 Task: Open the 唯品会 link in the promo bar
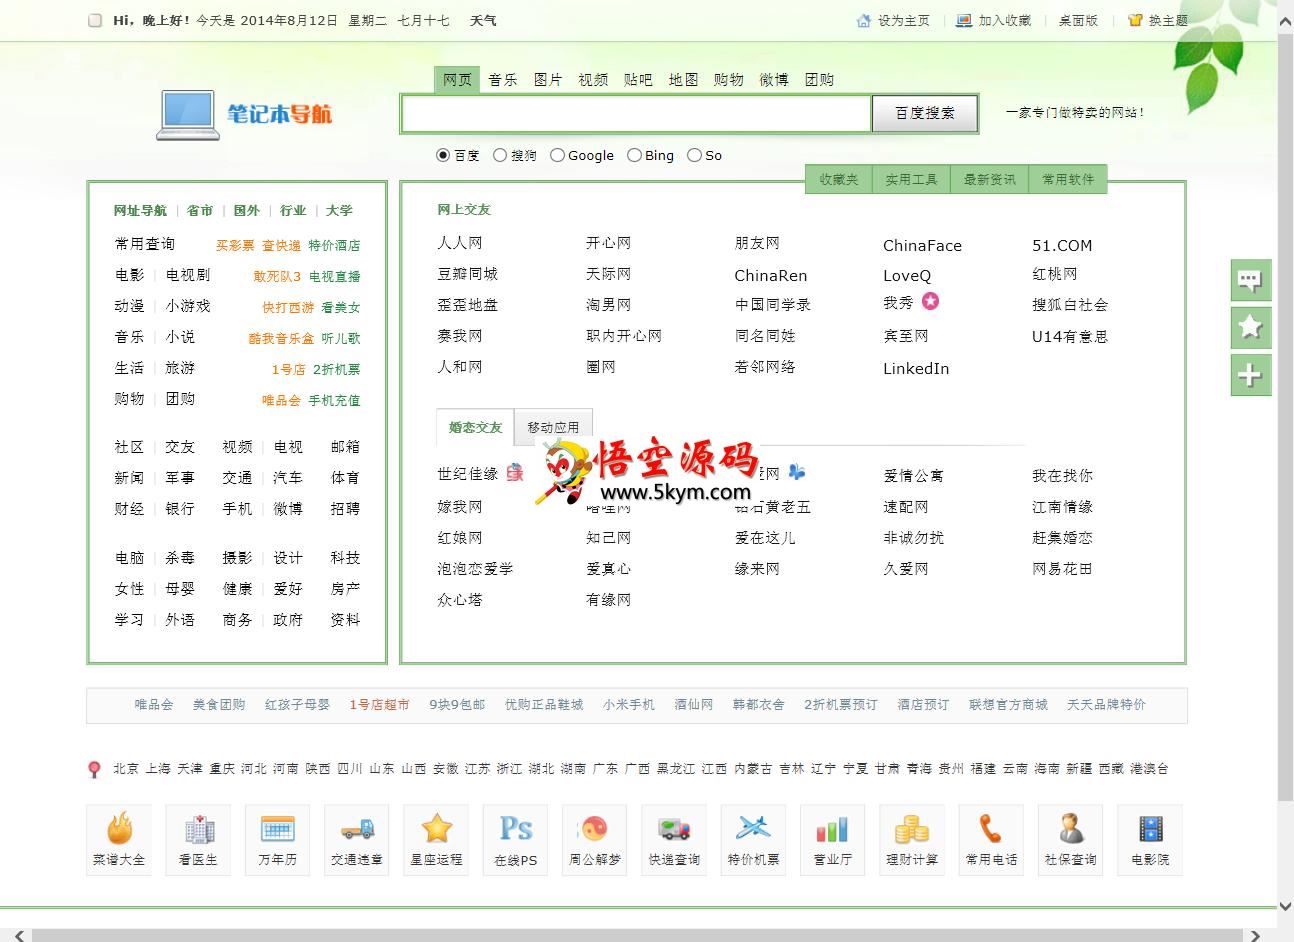click(154, 705)
